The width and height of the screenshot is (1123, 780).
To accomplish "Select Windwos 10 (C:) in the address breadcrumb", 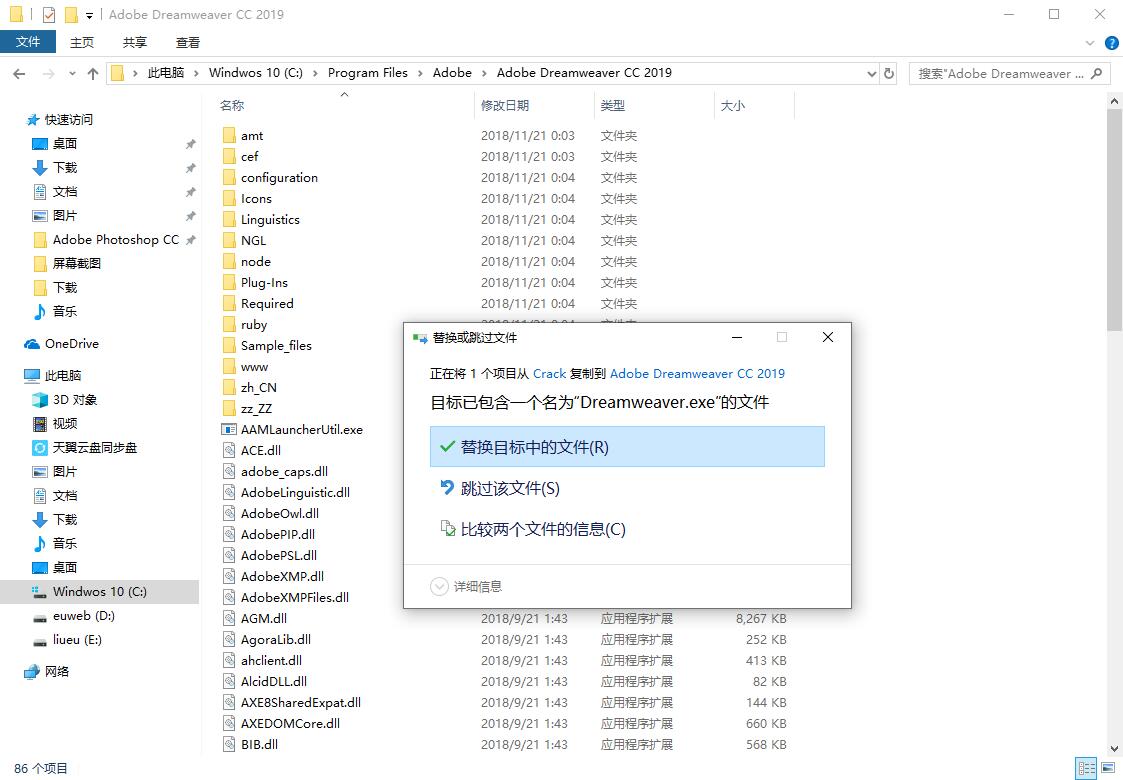I will [256, 72].
